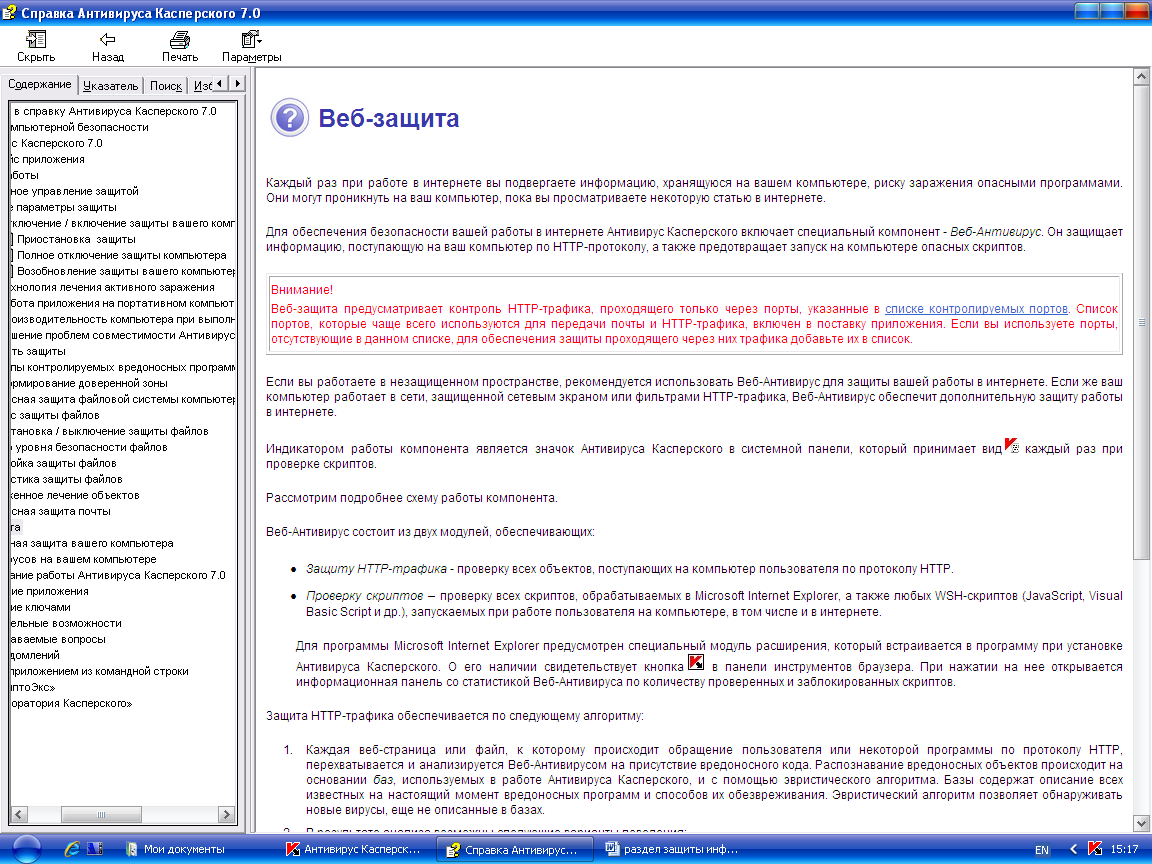Select 'стика защиты файлов' topic
This screenshot has width=1152, height=864.
67,480
